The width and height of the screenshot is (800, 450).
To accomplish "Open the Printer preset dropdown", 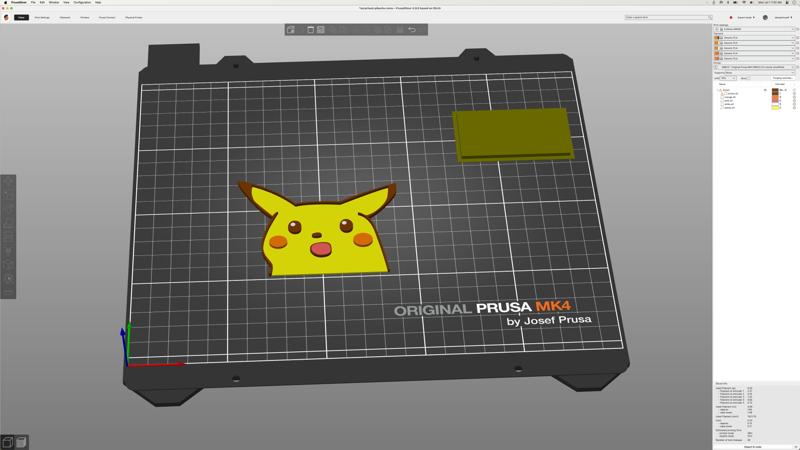I will [755, 67].
